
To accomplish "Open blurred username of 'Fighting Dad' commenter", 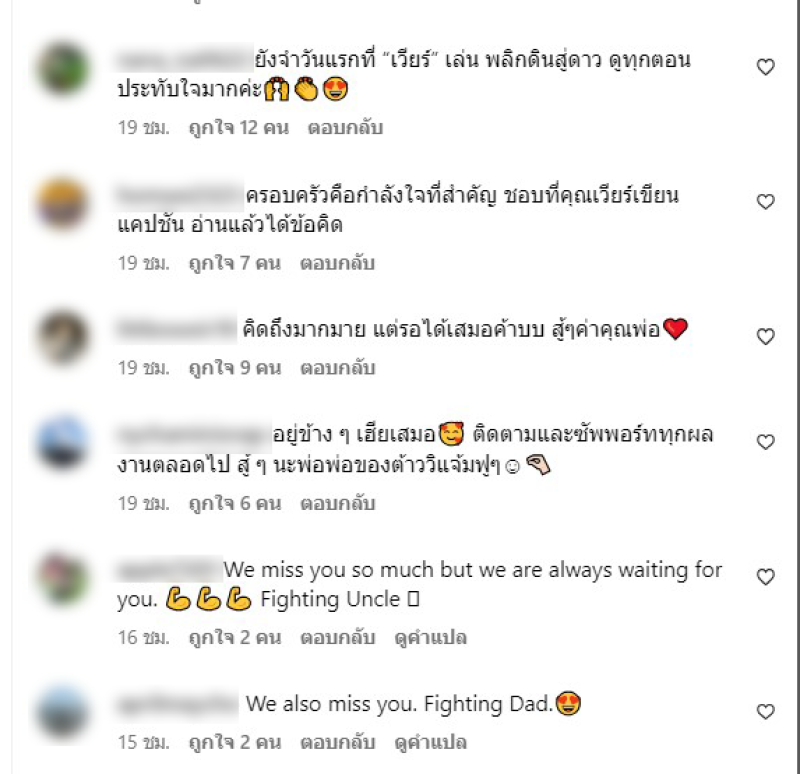I will click(x=177, y=705).
